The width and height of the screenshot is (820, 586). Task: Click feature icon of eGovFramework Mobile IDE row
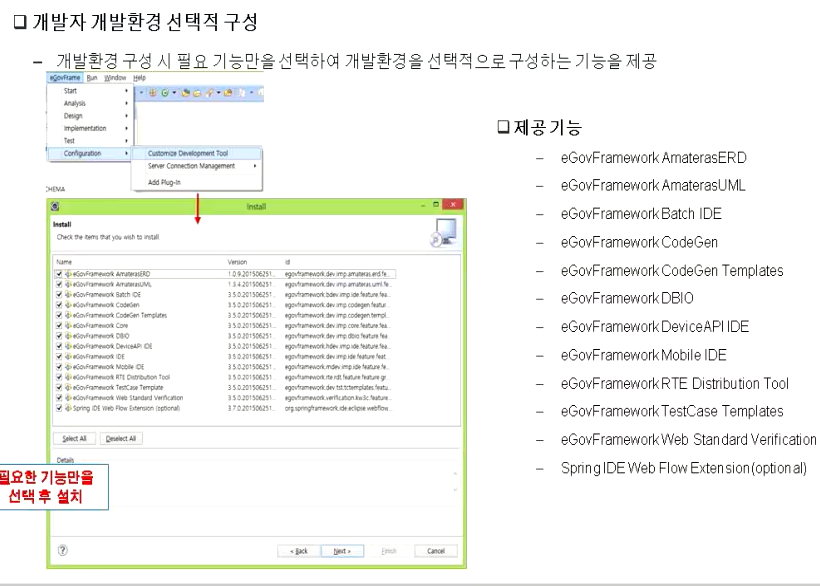point(68,367)
